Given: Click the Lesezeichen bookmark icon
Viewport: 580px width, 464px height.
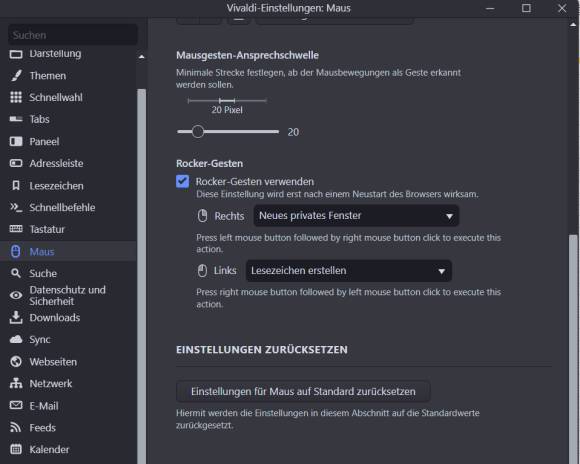Looking at the screenshot, I should tap(16, 185).
